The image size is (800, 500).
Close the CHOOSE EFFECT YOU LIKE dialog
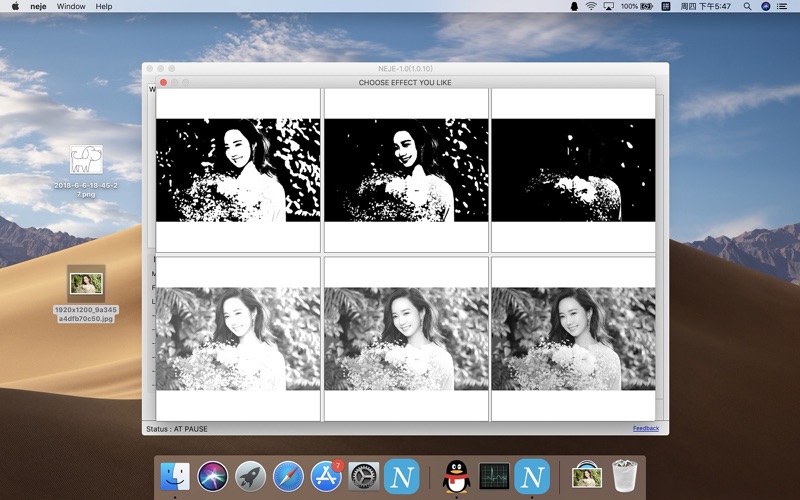[163, 82]
